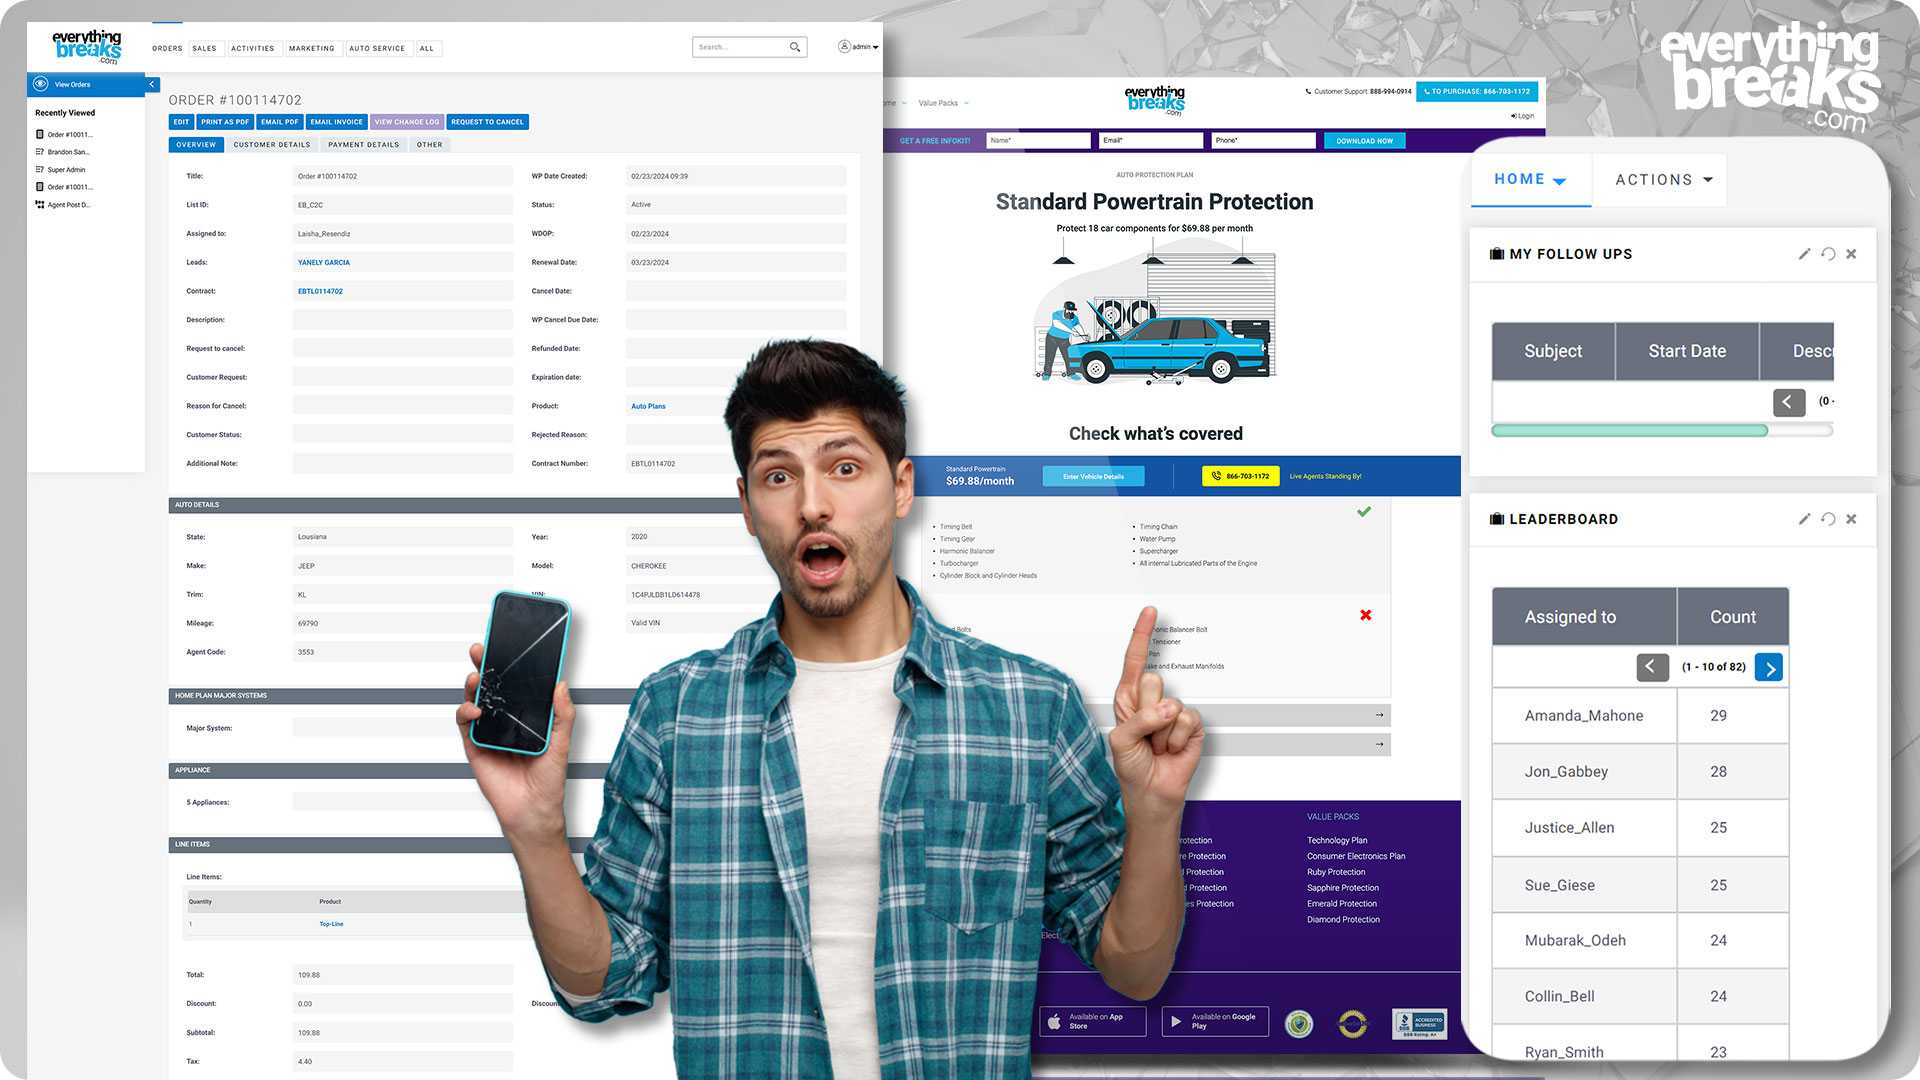Switch to the Customer Details tab
Screen dimensions: 1920x1080
[272, 145]
